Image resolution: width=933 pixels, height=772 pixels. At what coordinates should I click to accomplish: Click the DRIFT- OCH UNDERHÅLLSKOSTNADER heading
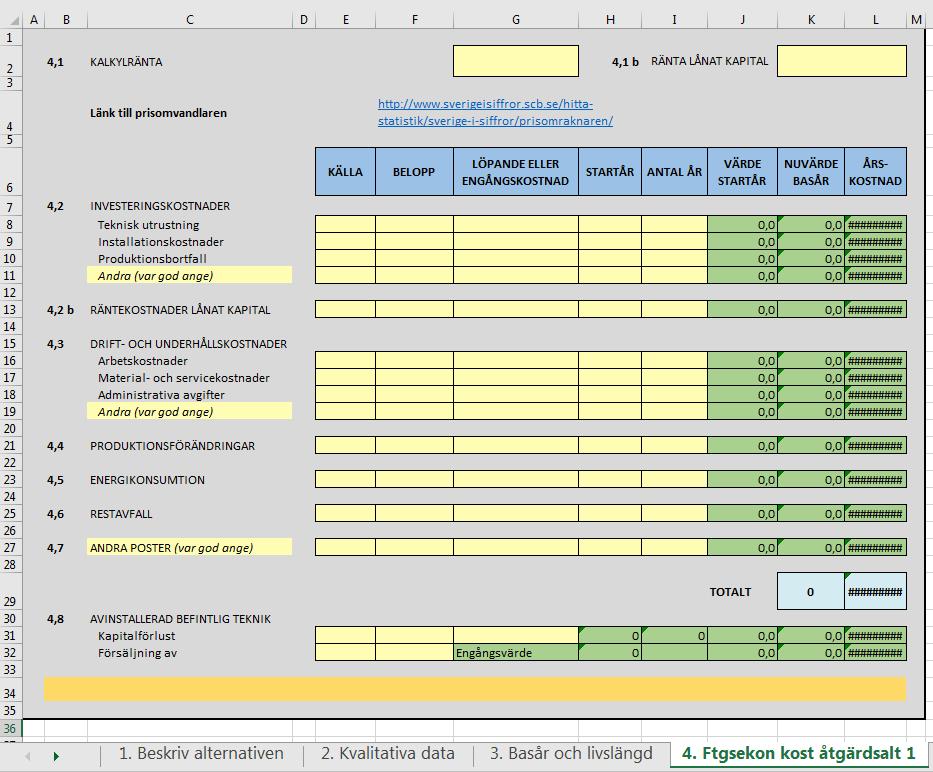(x=189, y=343)
